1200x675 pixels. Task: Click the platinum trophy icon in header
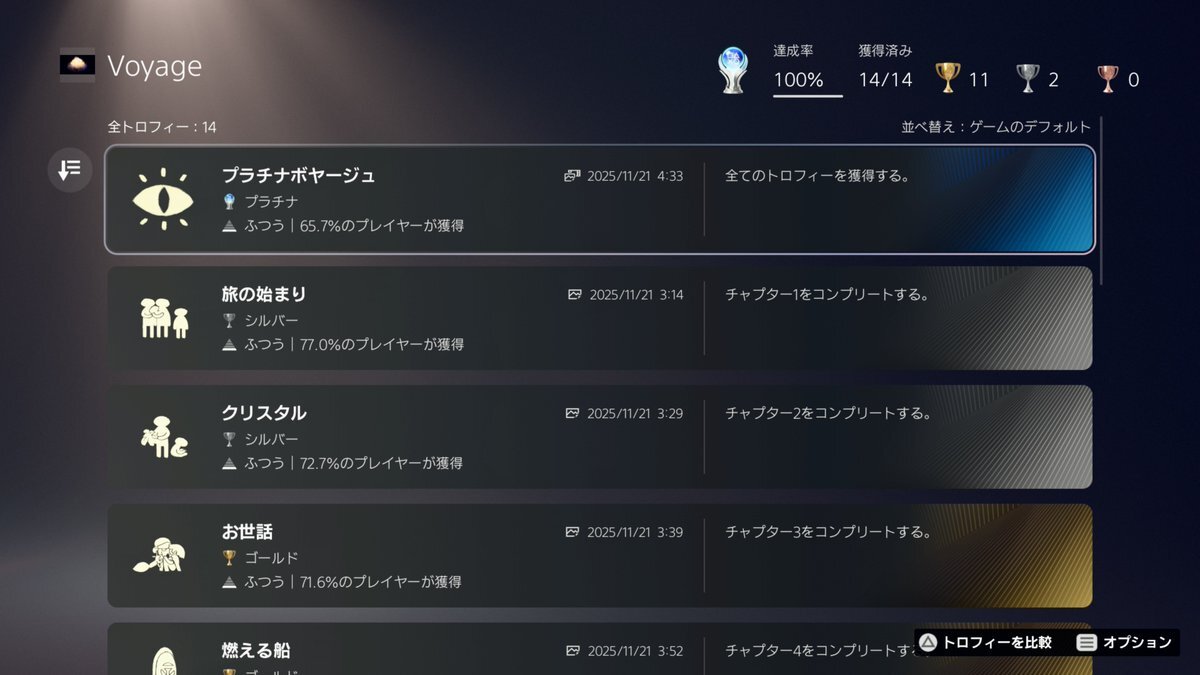pyautogui.click(x=733, y=71)
